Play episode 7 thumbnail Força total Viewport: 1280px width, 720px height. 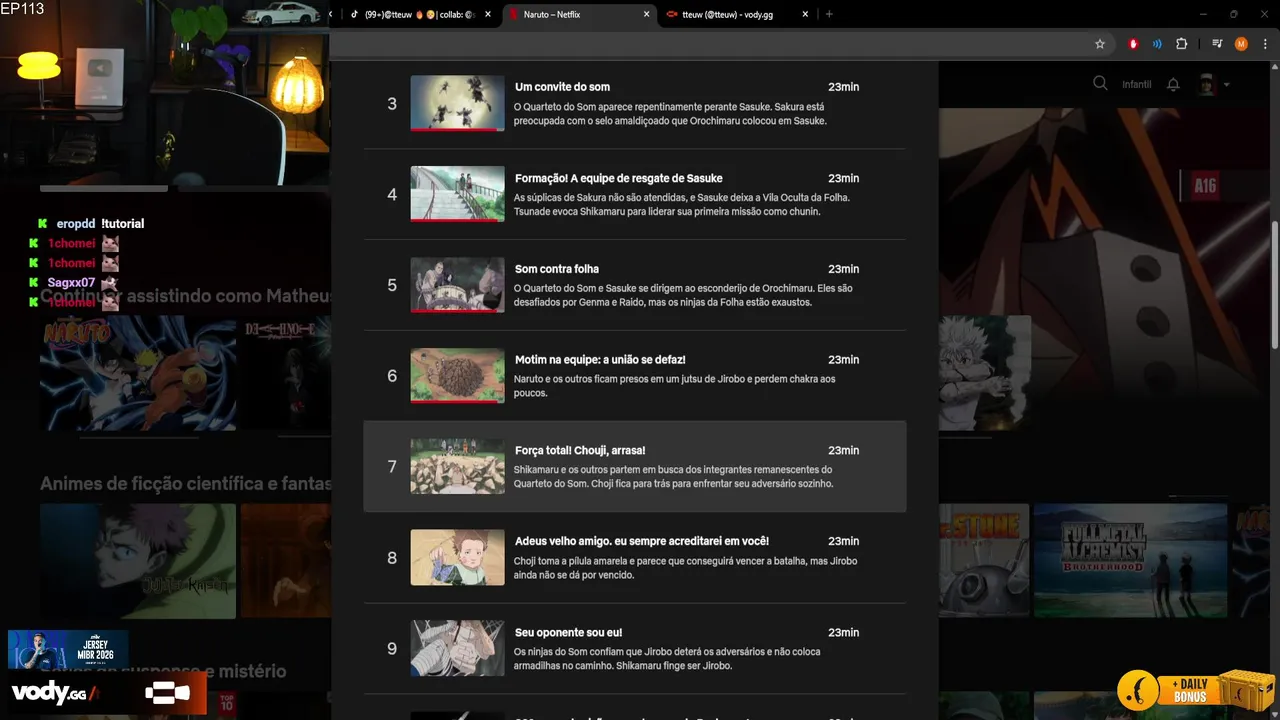click(457, 466)
